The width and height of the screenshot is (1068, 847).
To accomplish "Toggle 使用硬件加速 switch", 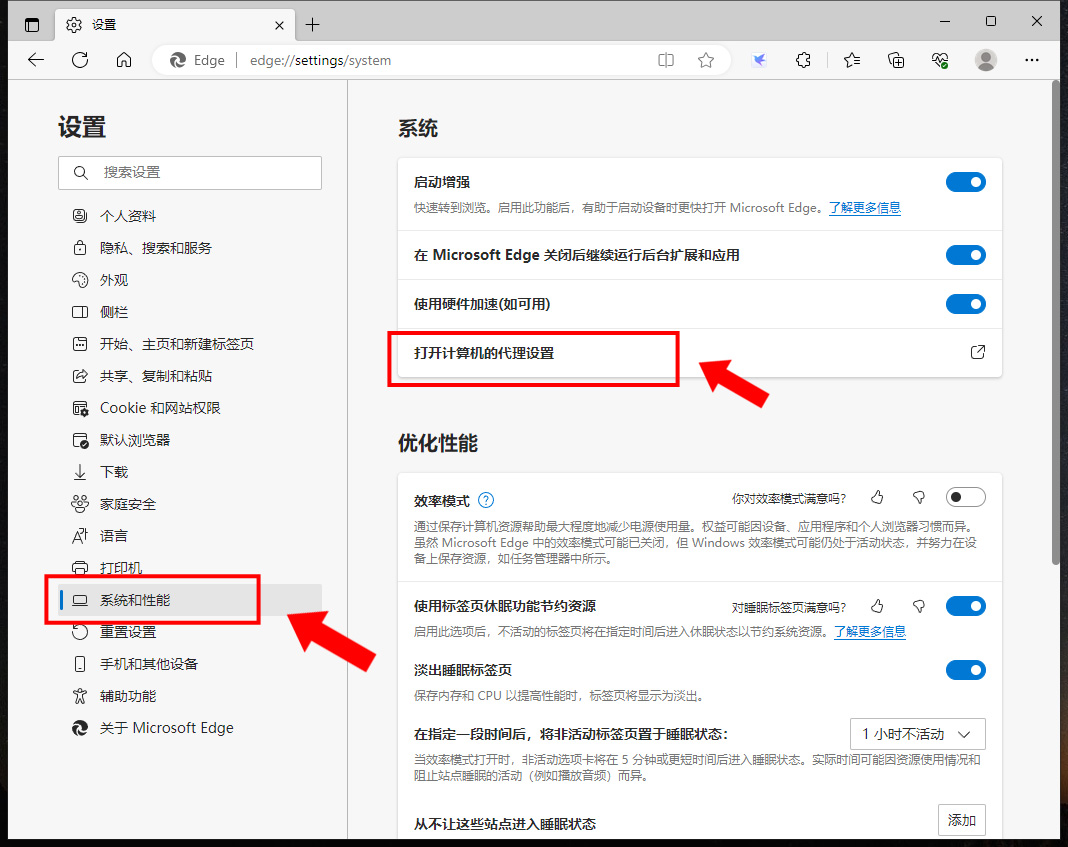I will click(965, 304).
